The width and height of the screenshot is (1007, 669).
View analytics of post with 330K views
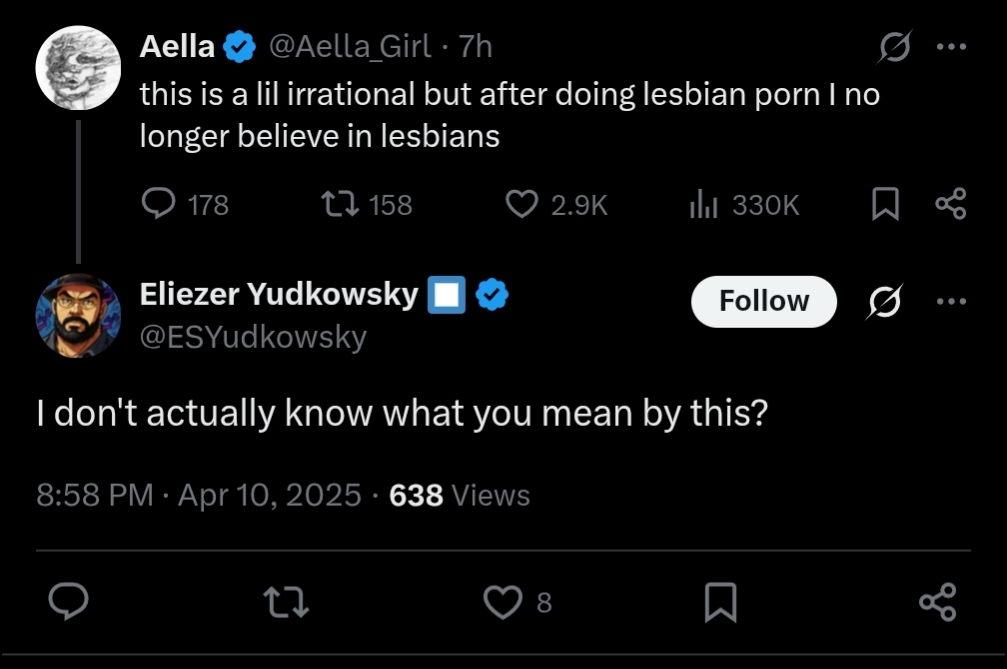pyautogui.click(x=701, y=205)
